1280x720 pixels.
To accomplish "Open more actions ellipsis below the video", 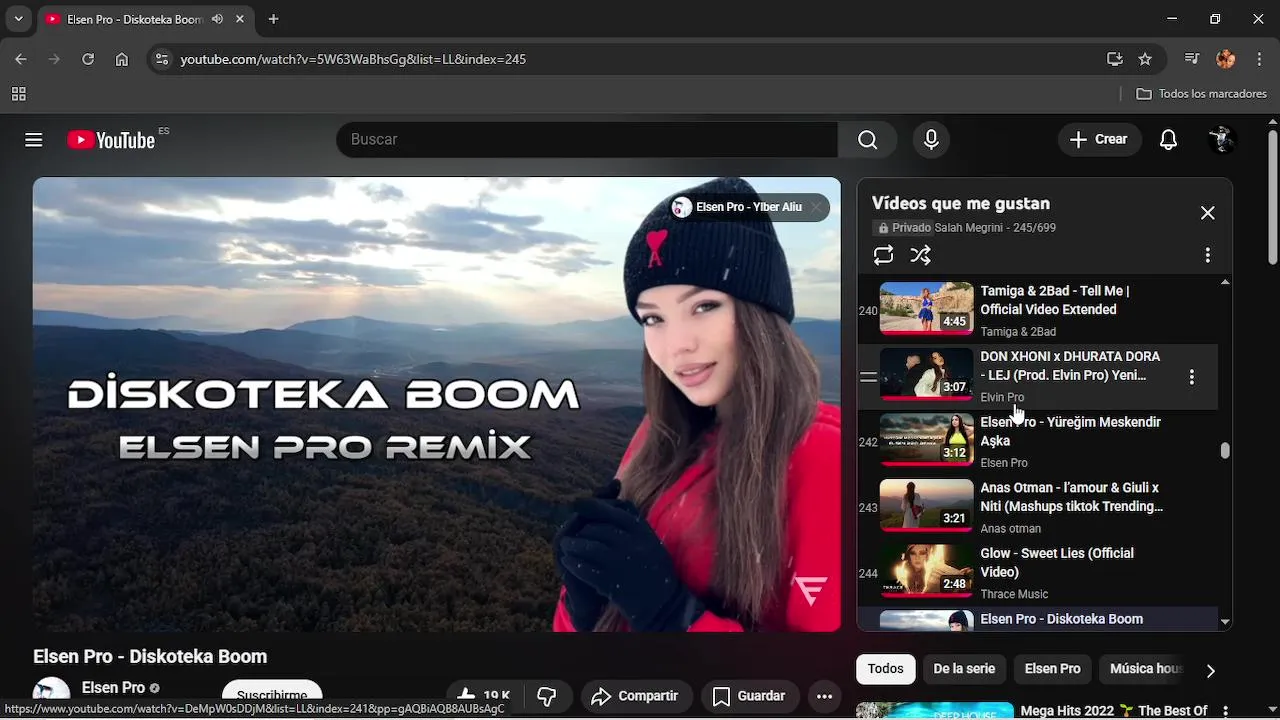I will pos(824,696).
